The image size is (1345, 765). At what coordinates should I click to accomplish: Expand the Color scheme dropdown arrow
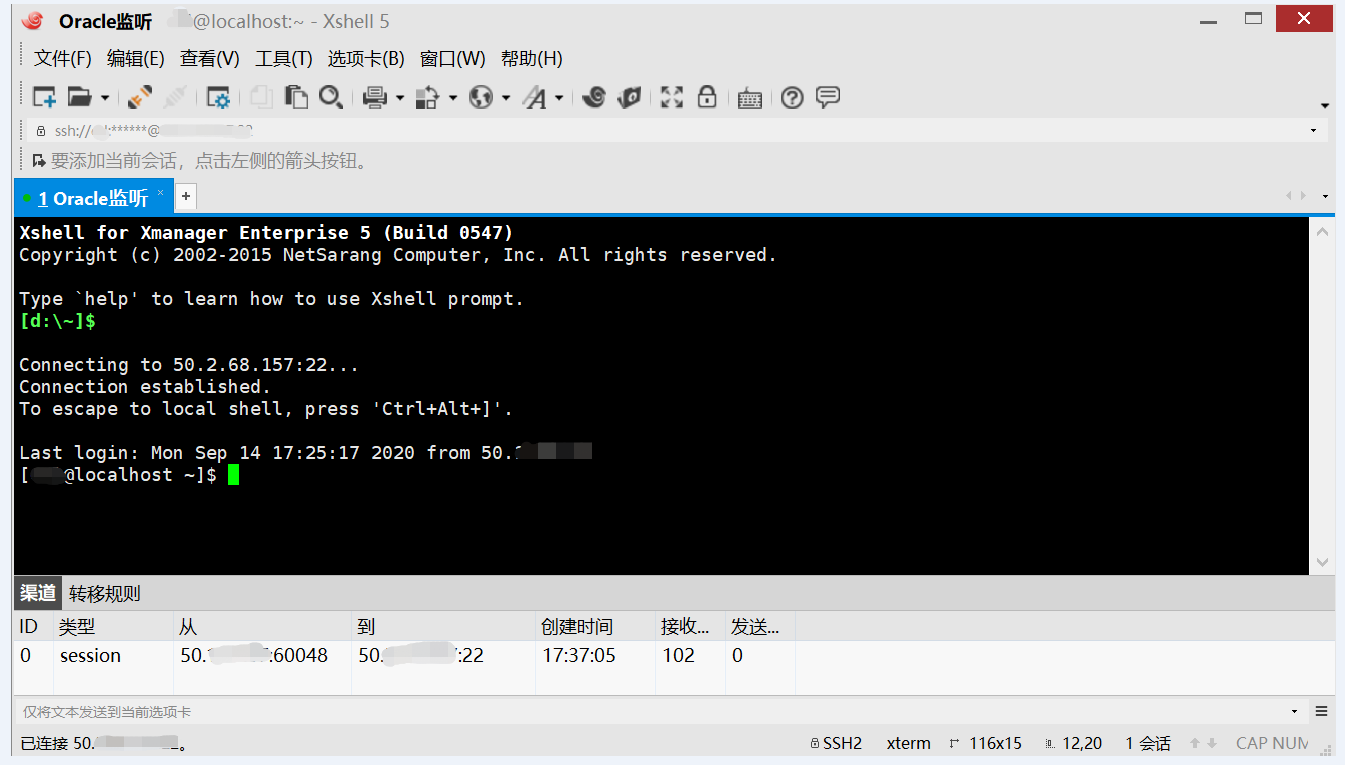point(453,98)
